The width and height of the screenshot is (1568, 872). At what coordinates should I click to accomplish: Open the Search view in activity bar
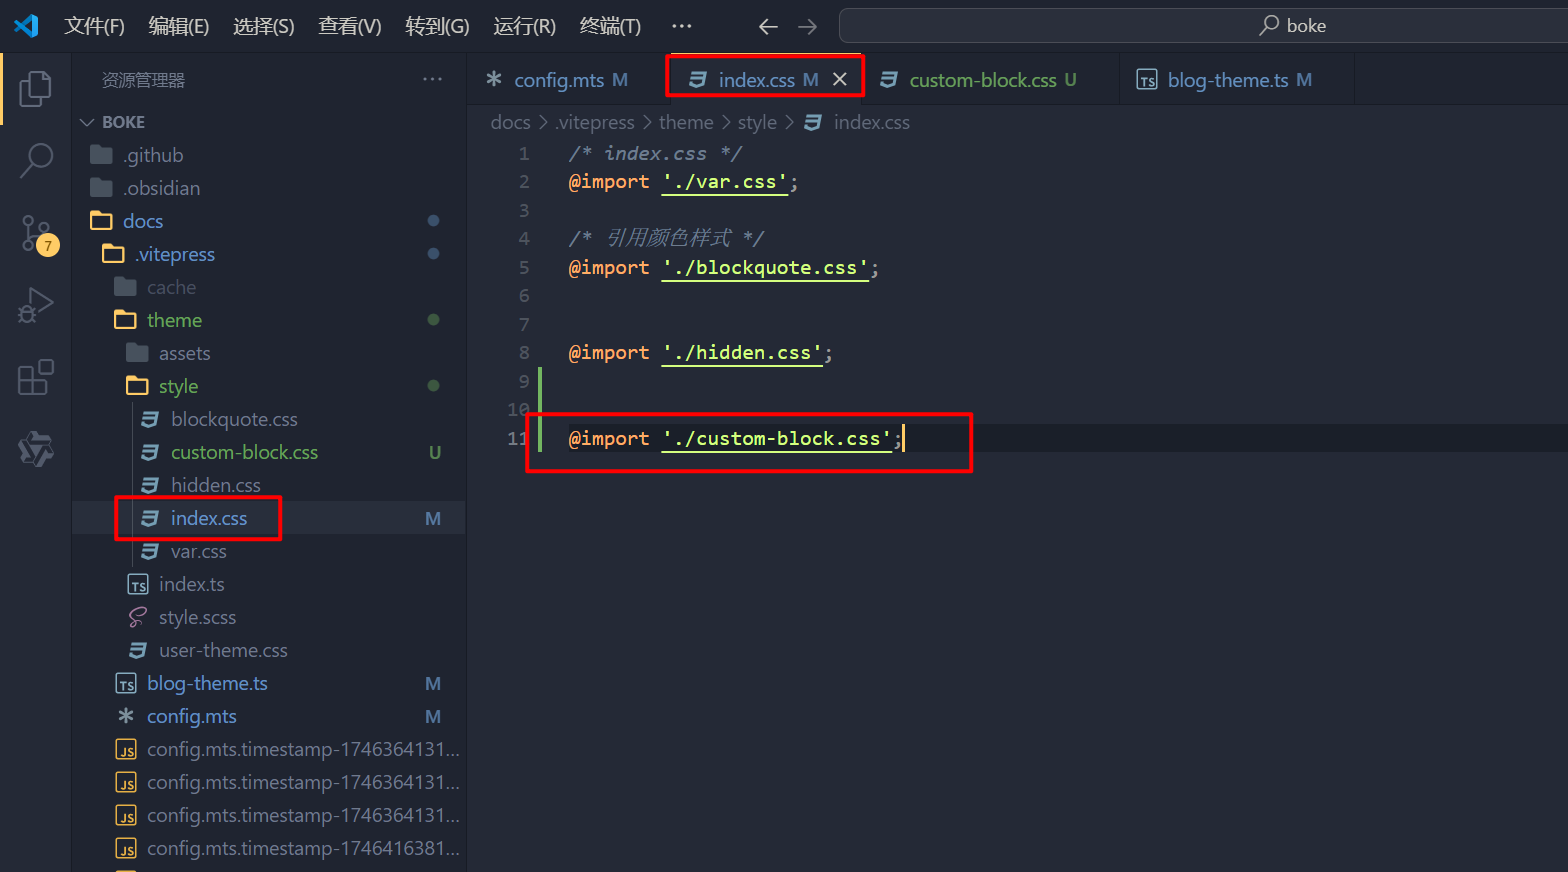click(x=36, y=160)
